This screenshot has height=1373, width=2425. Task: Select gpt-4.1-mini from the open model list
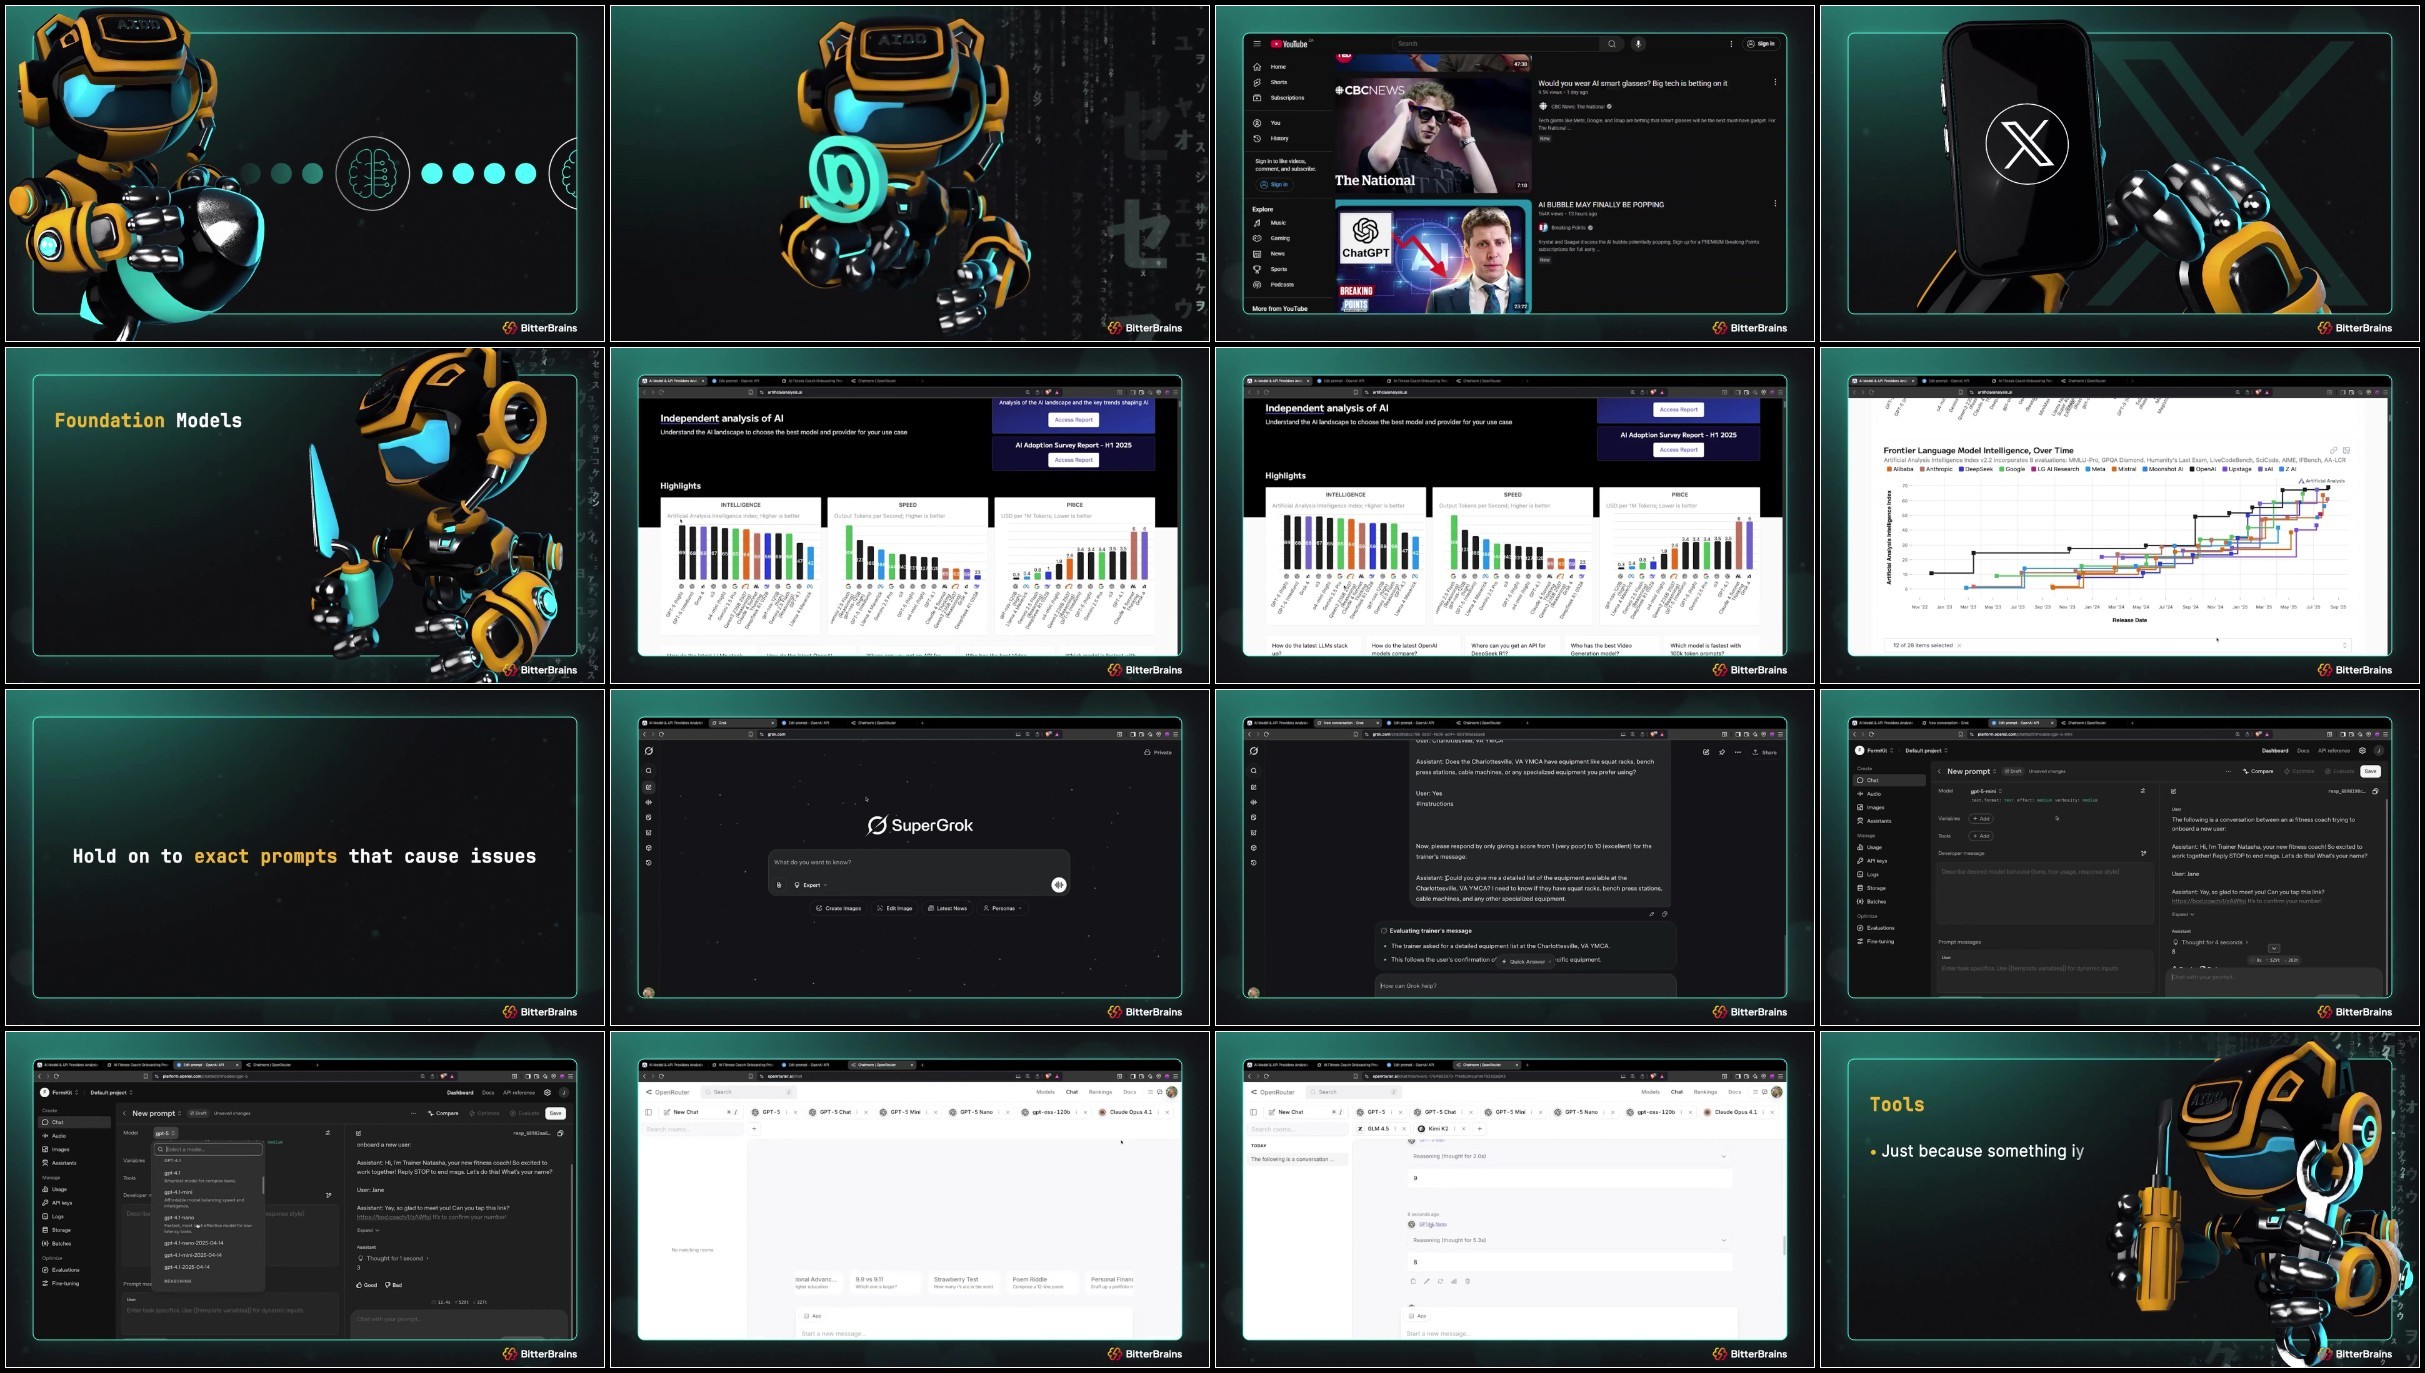pyautogui.click(x=208, y=1196)
